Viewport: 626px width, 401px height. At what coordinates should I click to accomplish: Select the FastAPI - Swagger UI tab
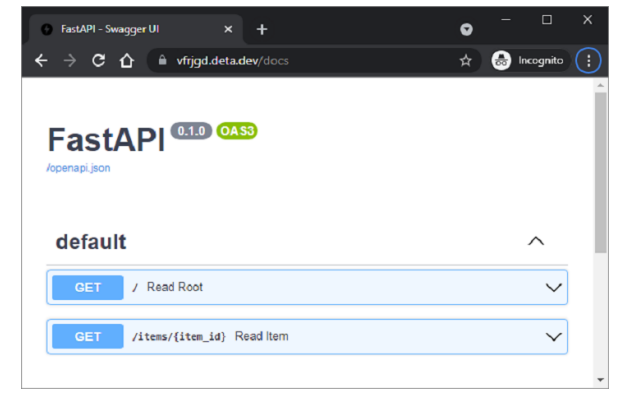(136, 29)
